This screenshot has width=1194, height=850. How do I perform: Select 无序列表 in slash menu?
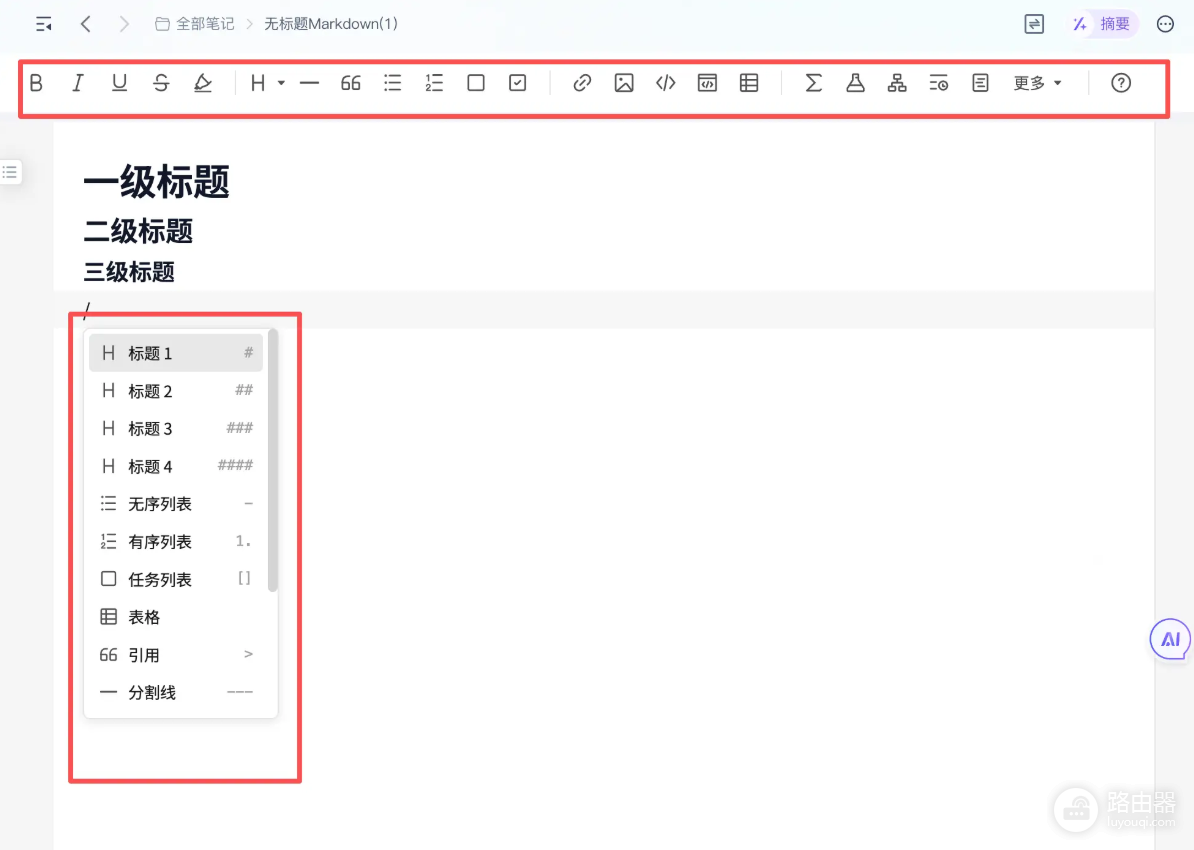(x=176, y=503)
